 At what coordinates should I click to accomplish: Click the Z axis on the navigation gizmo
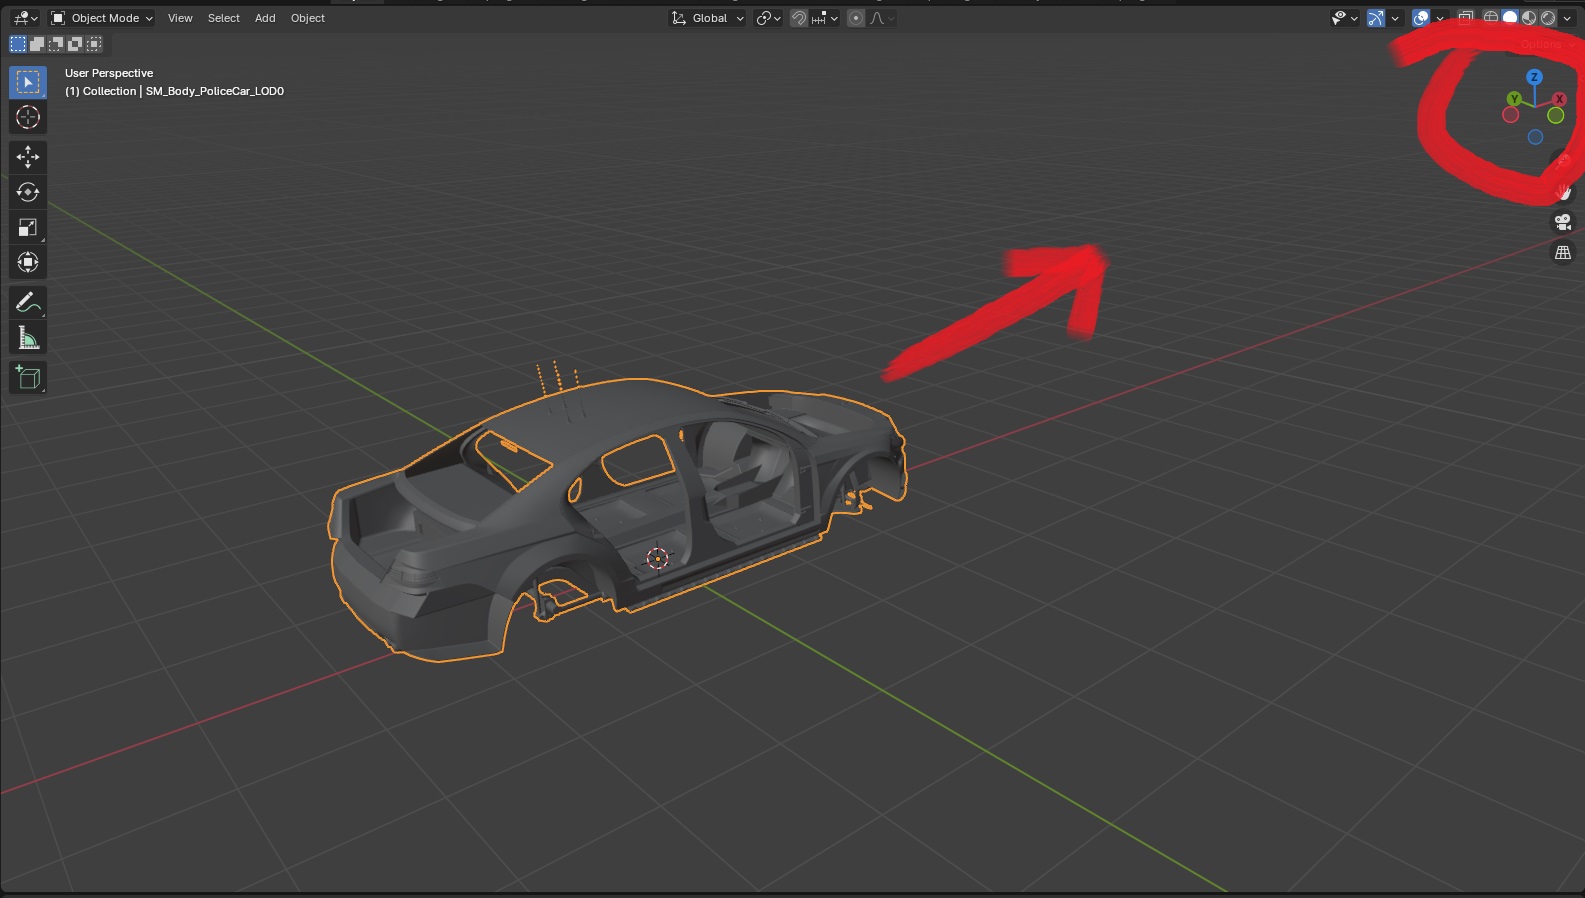pos(1534,77)
